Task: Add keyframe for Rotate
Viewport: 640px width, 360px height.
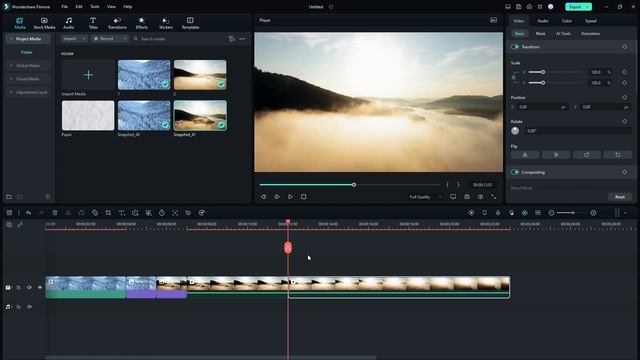Action: pyautogui.click(x=624, y=121)
